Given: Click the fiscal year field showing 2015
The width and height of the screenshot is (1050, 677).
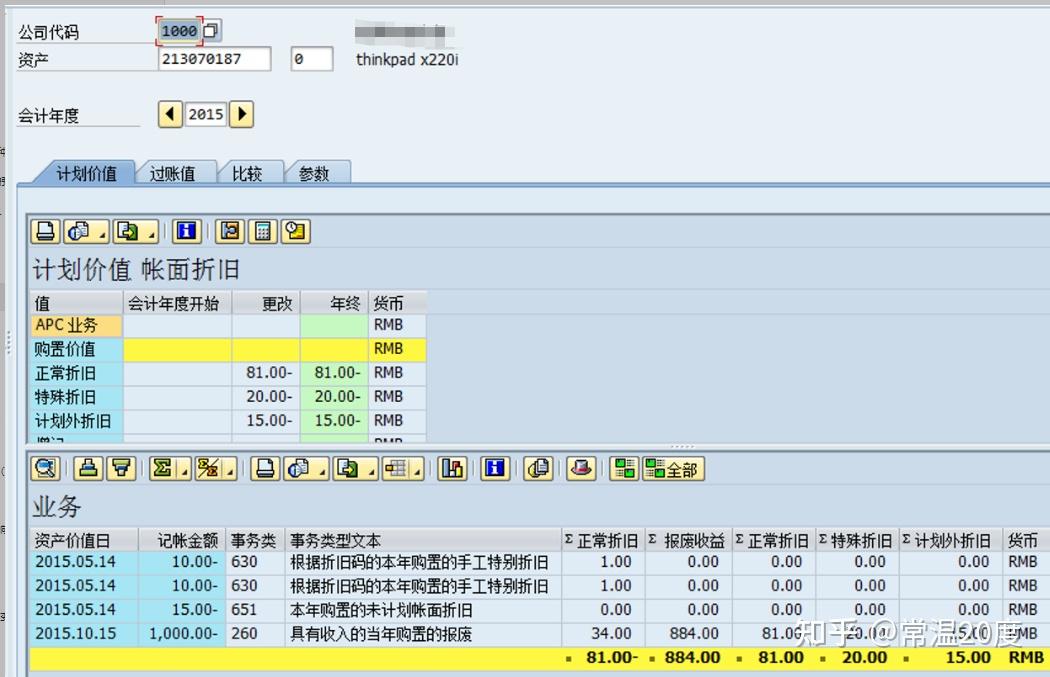Looking at the screenshot, I should click(x=206, y=115).
